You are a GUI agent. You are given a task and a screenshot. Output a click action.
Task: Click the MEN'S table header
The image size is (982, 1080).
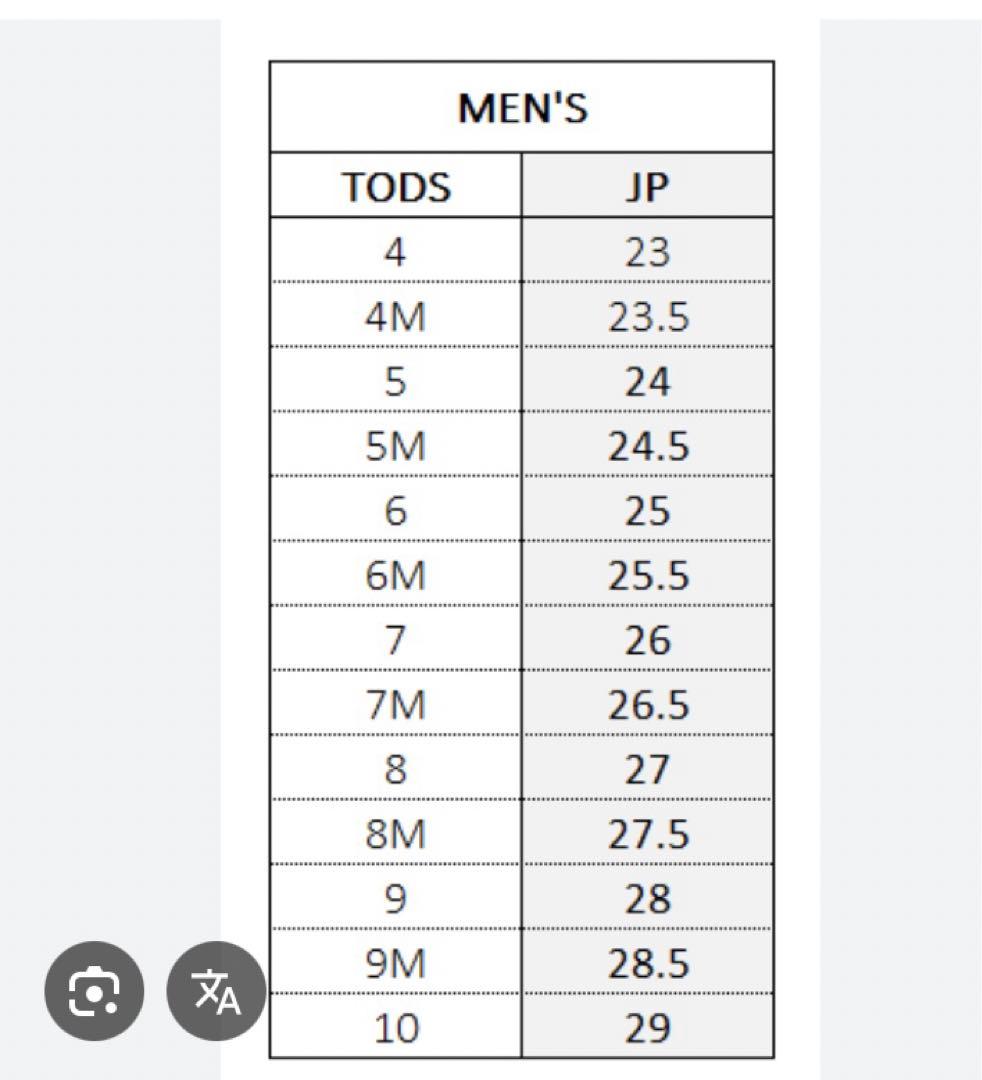521,108
